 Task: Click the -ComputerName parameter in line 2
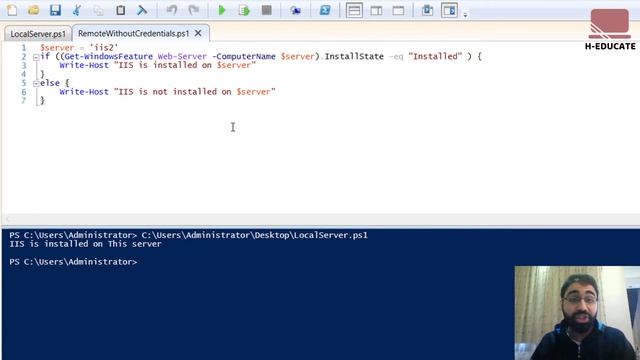point(244,57)
